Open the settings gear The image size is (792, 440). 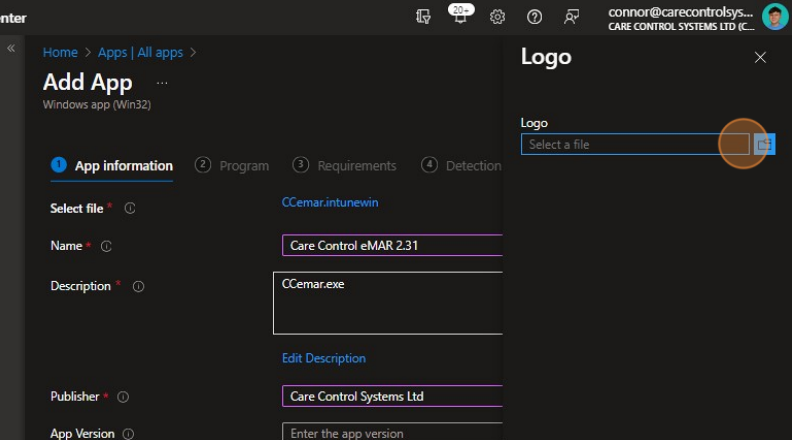click(497, 17)
